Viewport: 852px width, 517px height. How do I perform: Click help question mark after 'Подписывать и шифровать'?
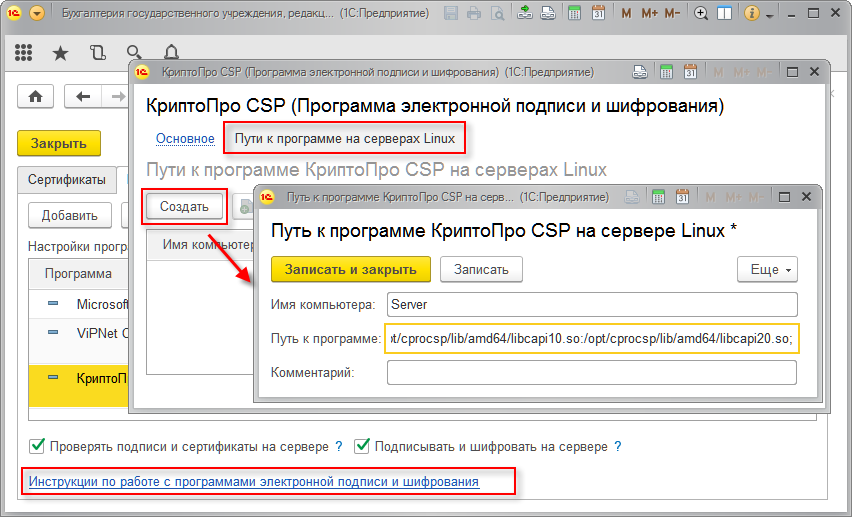tap(618, 446)
